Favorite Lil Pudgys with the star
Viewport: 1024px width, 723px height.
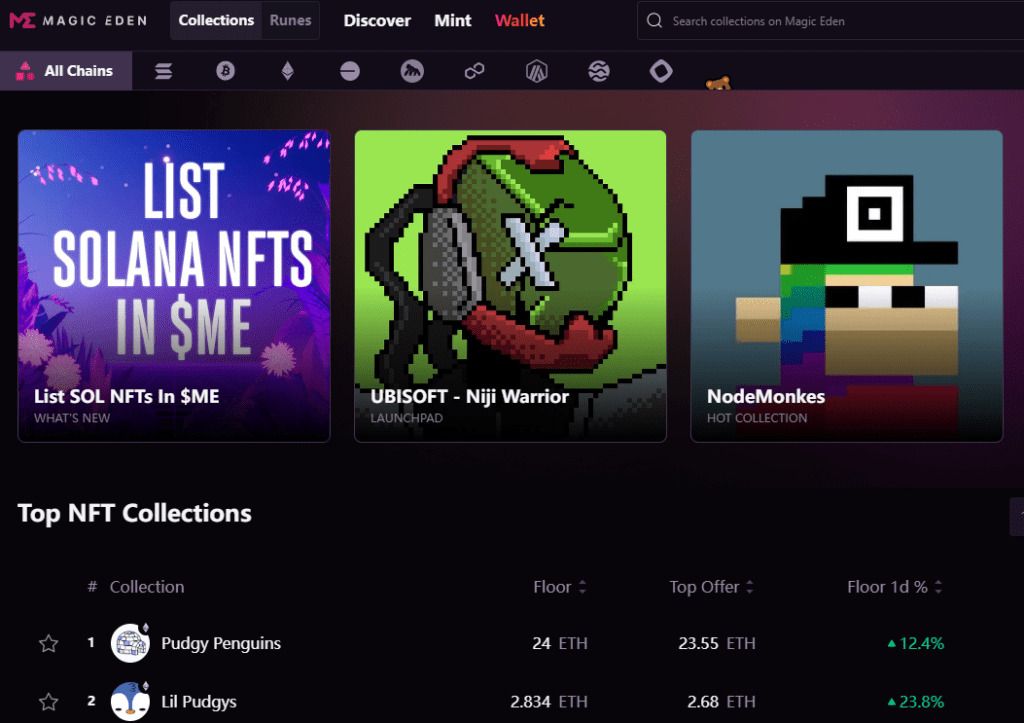(x=48, y=702)
